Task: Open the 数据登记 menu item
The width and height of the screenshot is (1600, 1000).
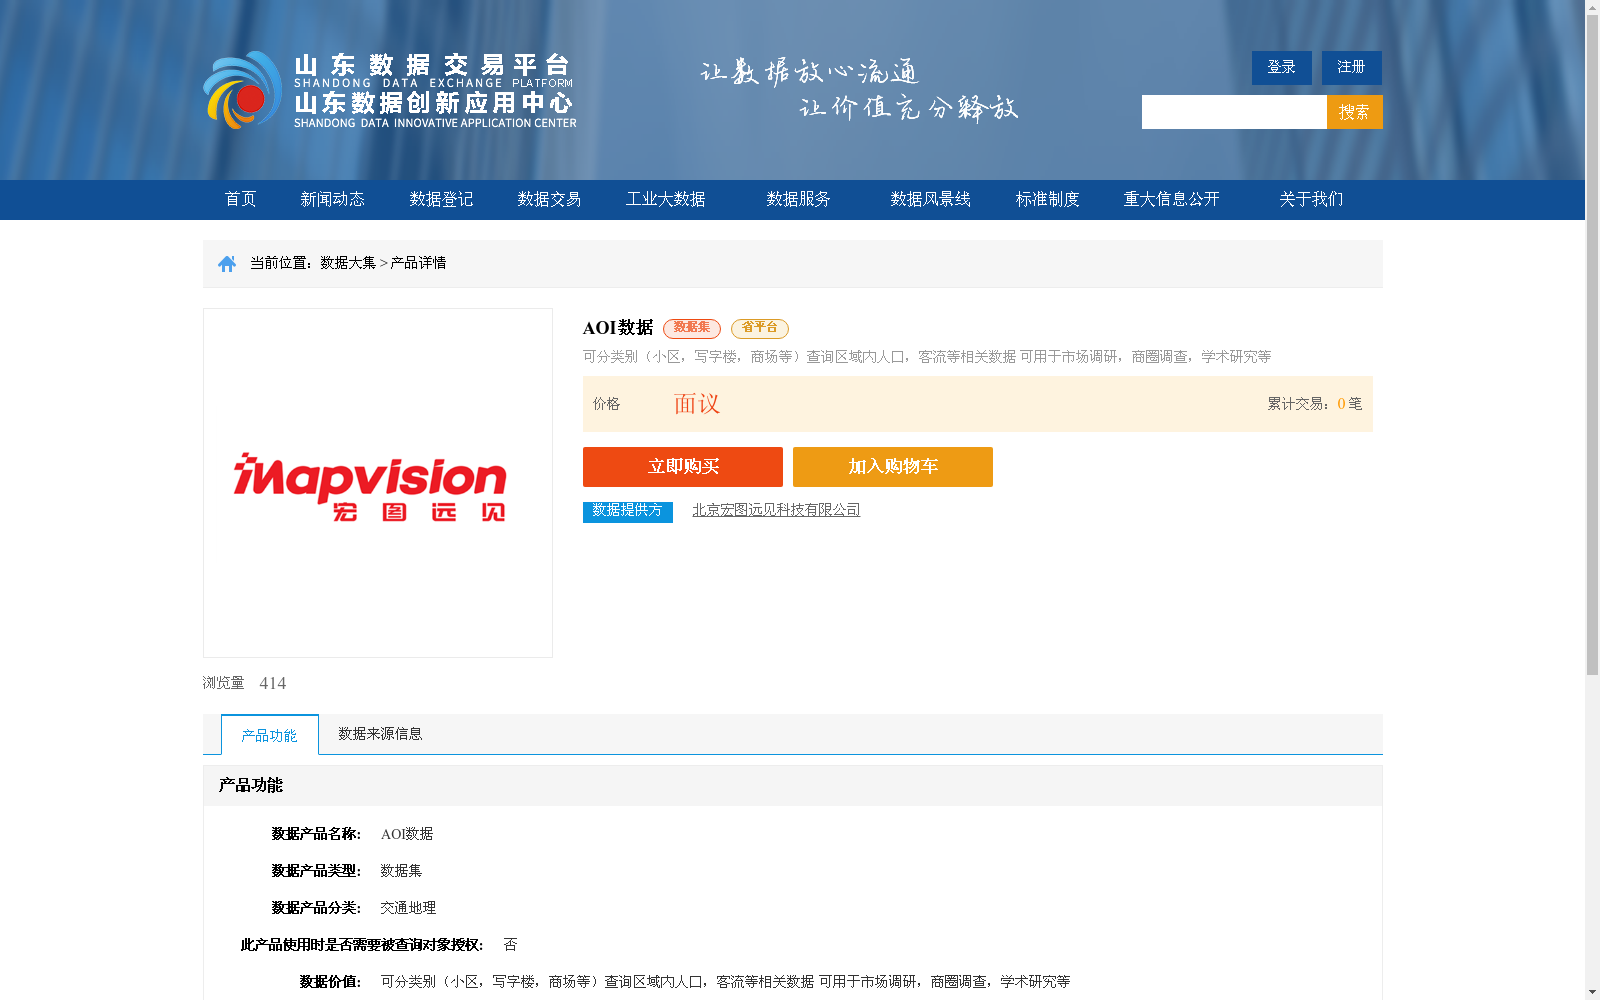Action: pyautogui.click(x=441, y=199)
